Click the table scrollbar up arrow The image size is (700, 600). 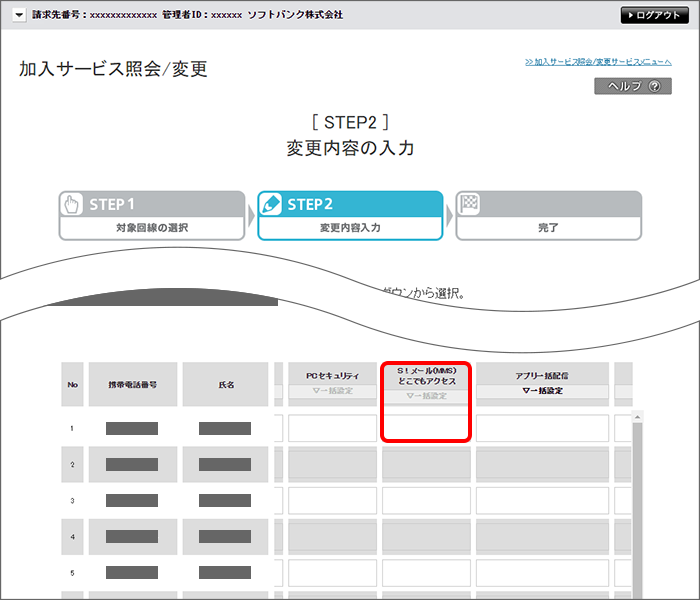tap(638, 417)
